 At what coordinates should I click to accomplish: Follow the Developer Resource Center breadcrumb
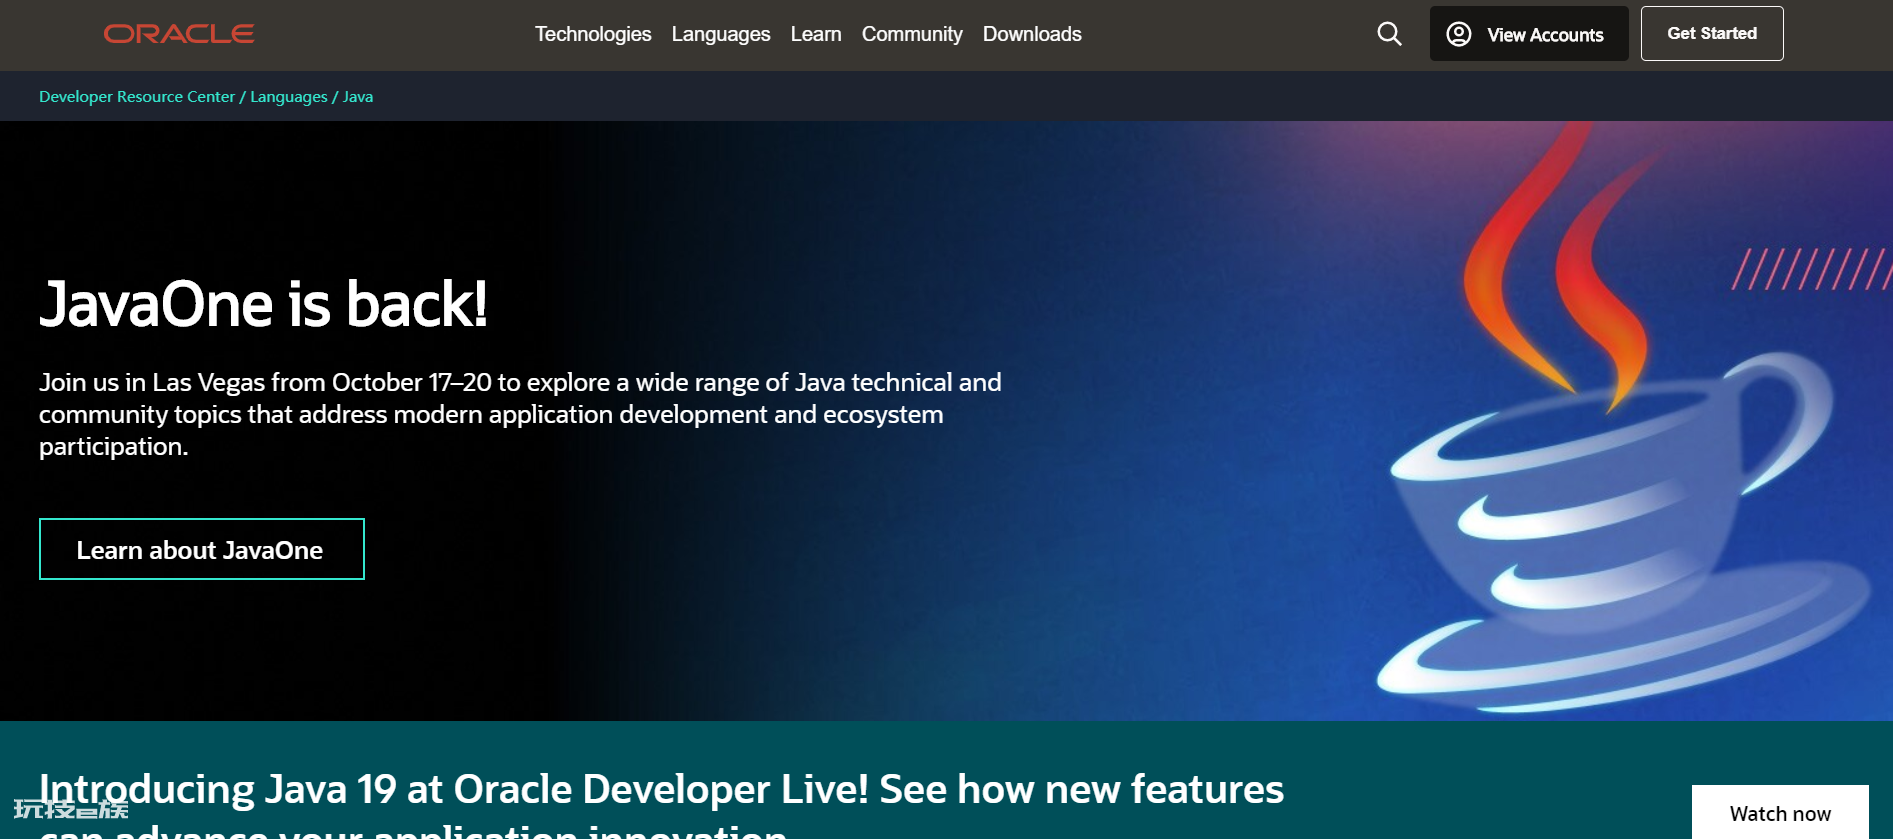tap(137, 97)
